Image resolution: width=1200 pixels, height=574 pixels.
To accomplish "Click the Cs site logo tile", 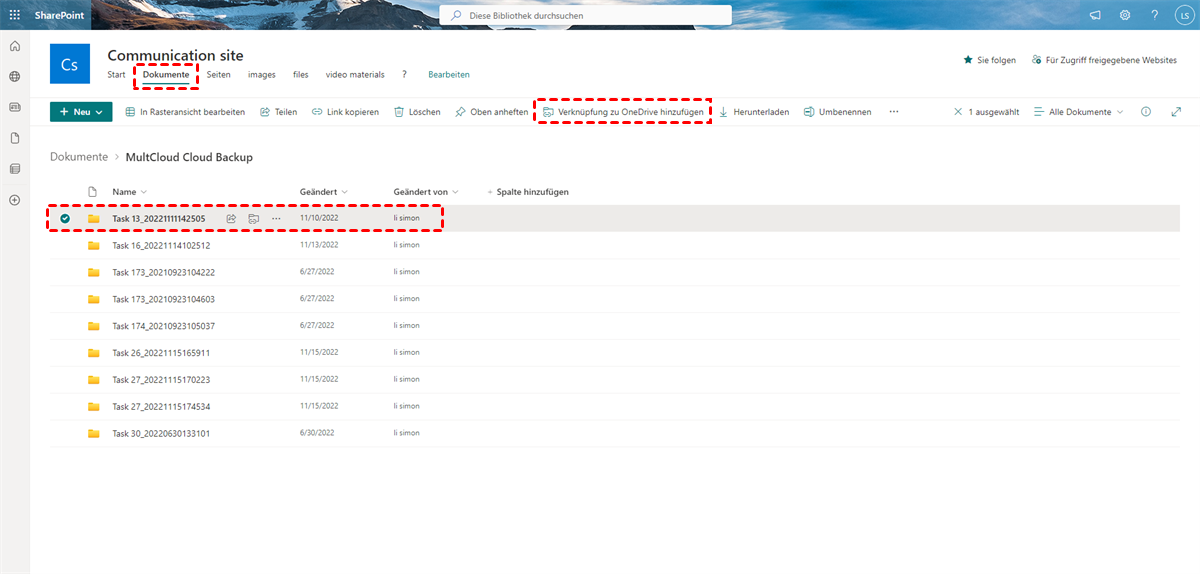I will [70, 64].
